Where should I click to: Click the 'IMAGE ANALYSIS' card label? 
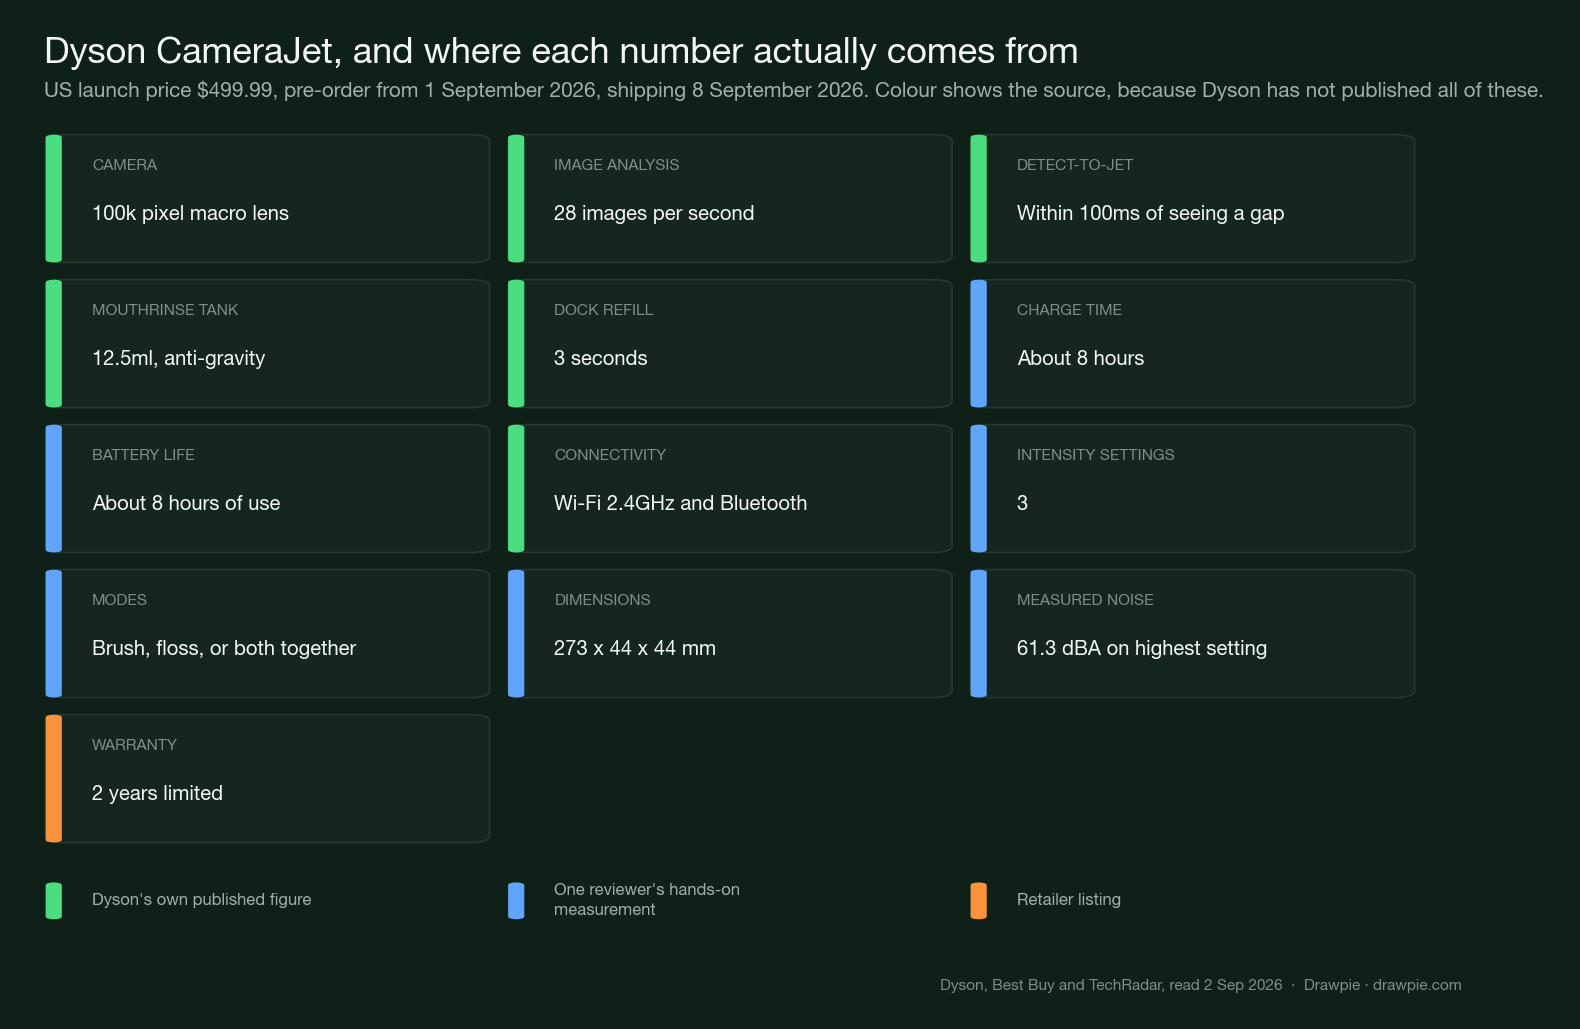pos(616,165)
